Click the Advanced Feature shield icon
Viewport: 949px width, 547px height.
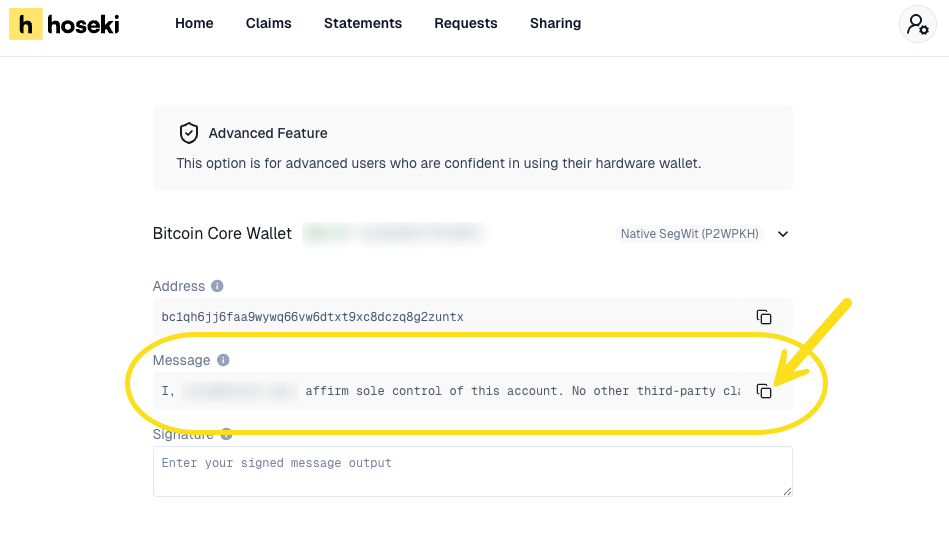tap(188, 133)
